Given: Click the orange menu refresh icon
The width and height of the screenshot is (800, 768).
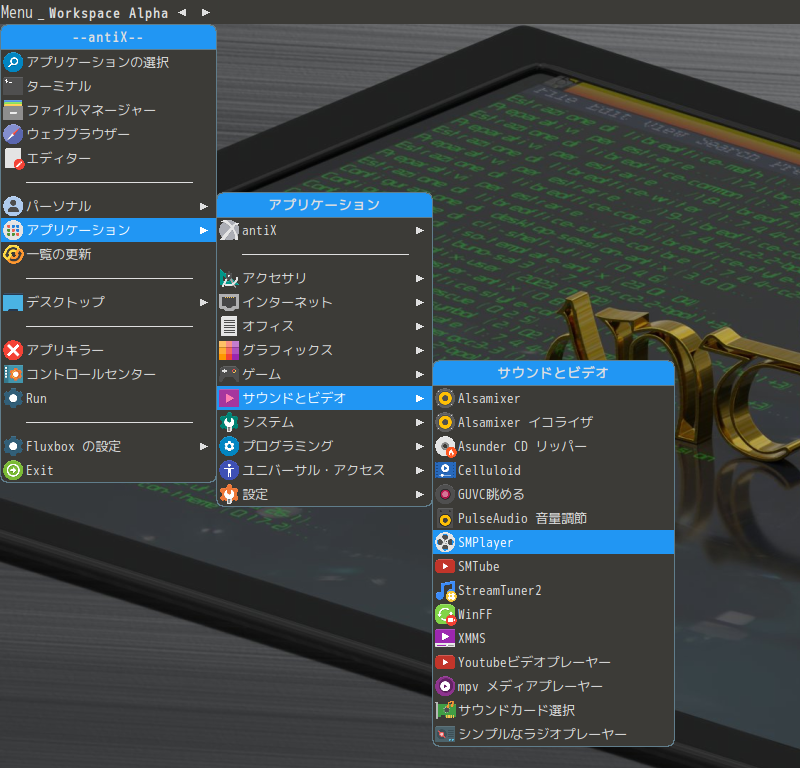Looking at the screenshot, I should [13, 254].
